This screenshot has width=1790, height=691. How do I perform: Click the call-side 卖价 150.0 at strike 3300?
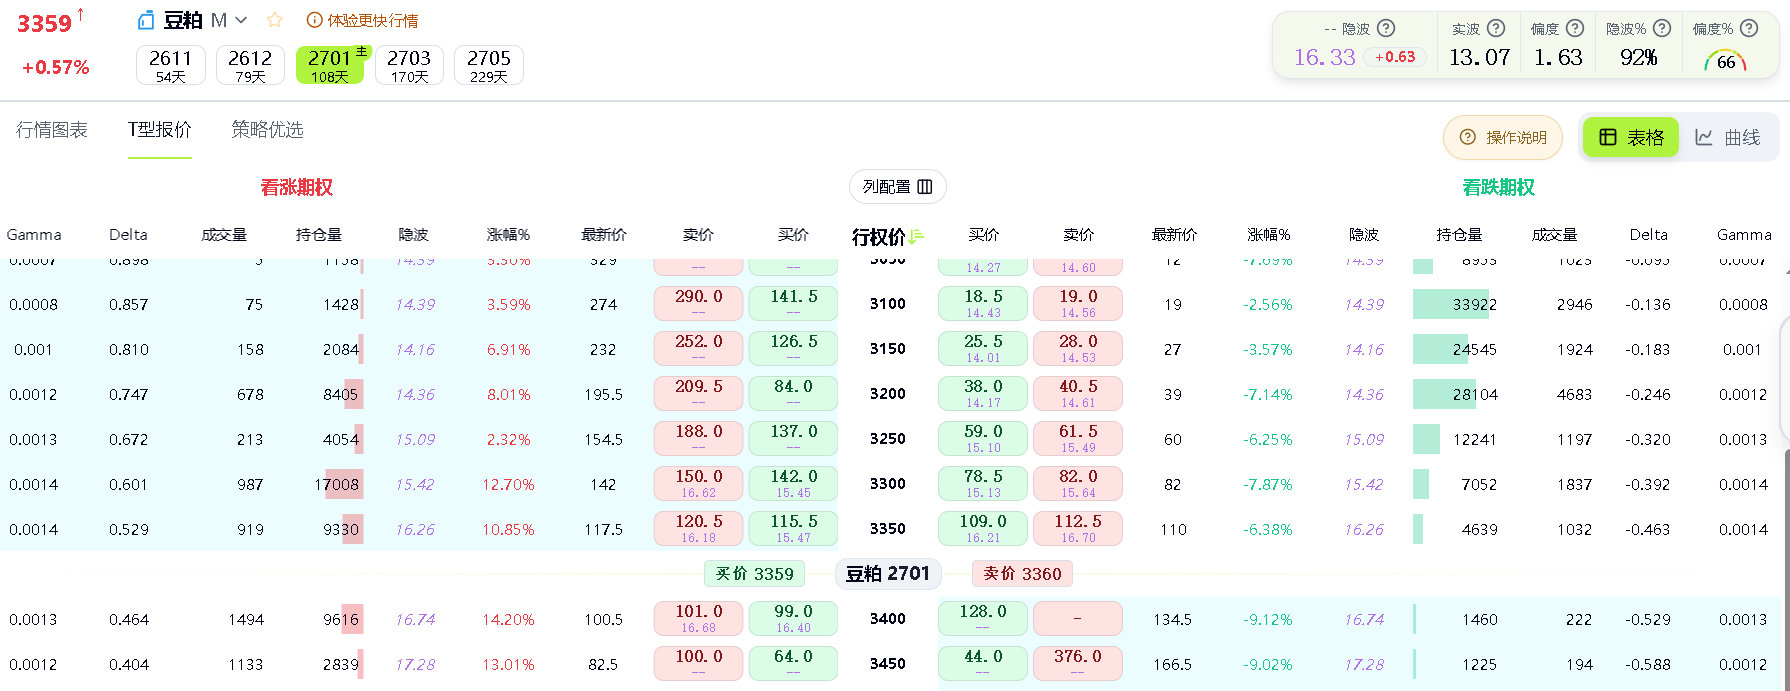coord(698,483)
